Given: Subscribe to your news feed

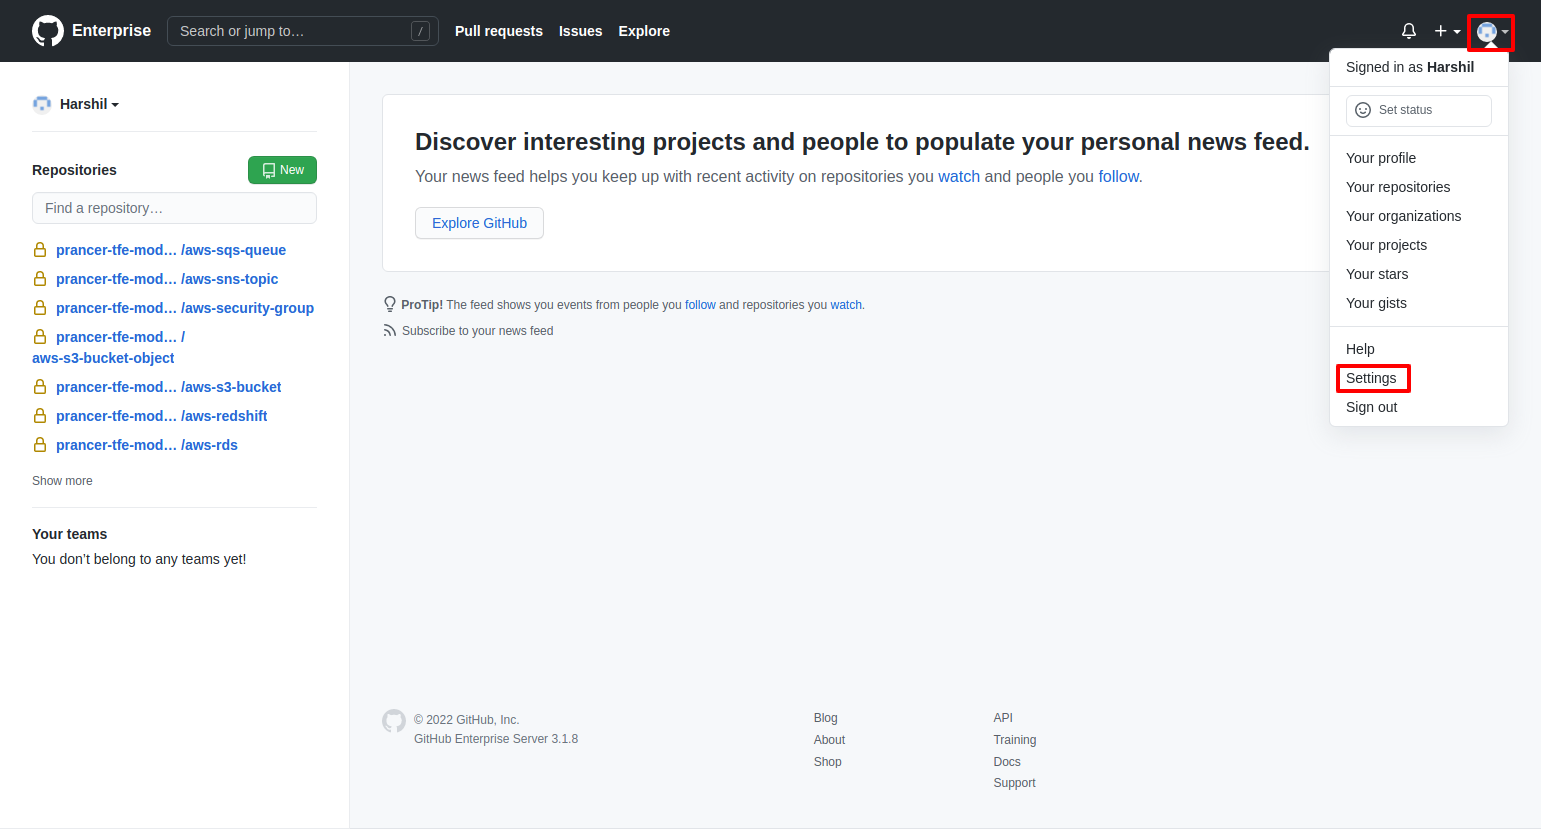Looking at the screenshot, I should click(477, 331).
